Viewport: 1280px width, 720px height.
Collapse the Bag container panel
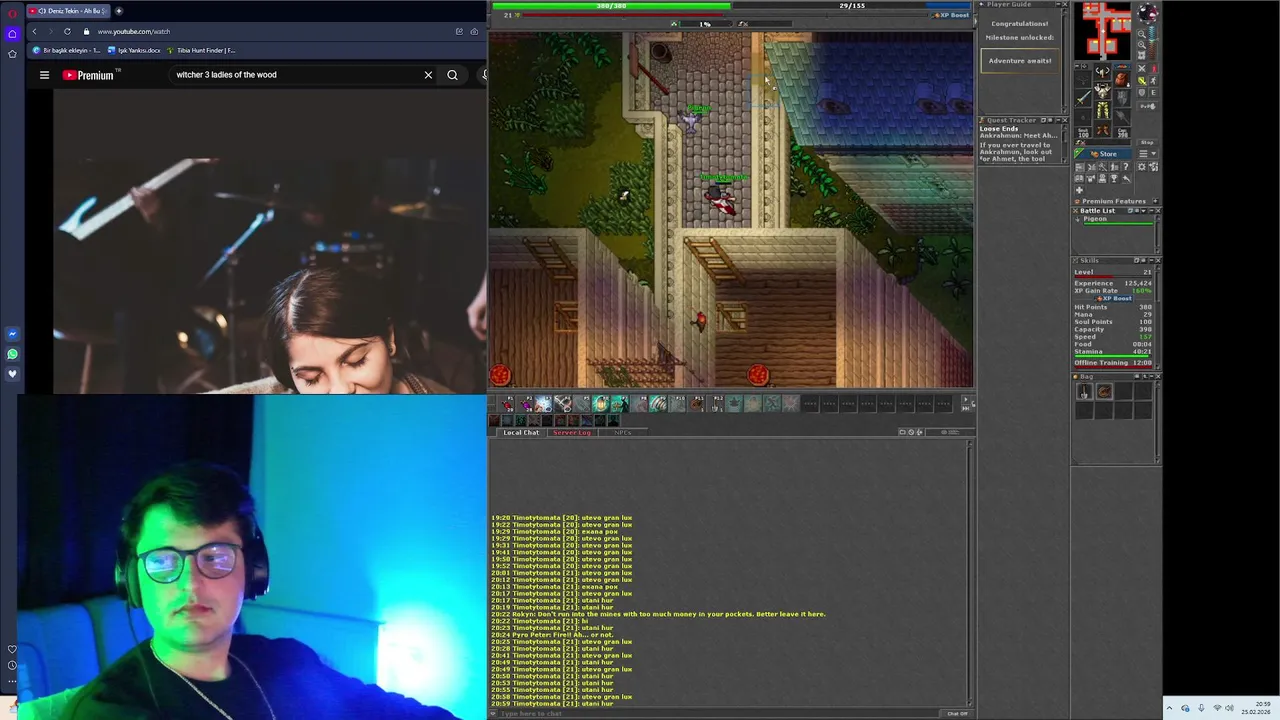pyautogui.click(x=1151, y=377)
